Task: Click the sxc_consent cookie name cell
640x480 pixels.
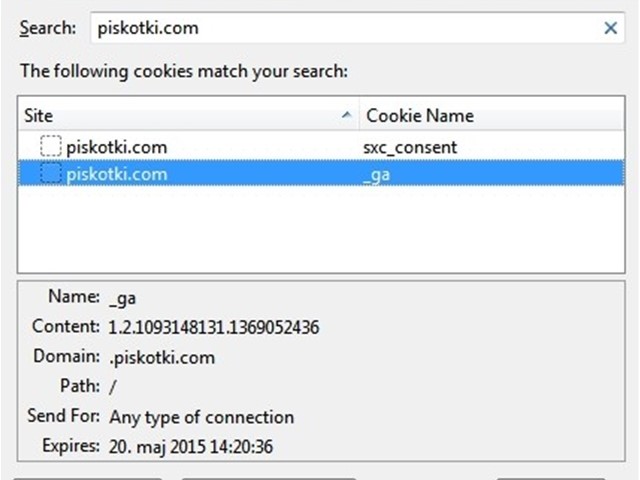Action: click(x=410, y=147)
